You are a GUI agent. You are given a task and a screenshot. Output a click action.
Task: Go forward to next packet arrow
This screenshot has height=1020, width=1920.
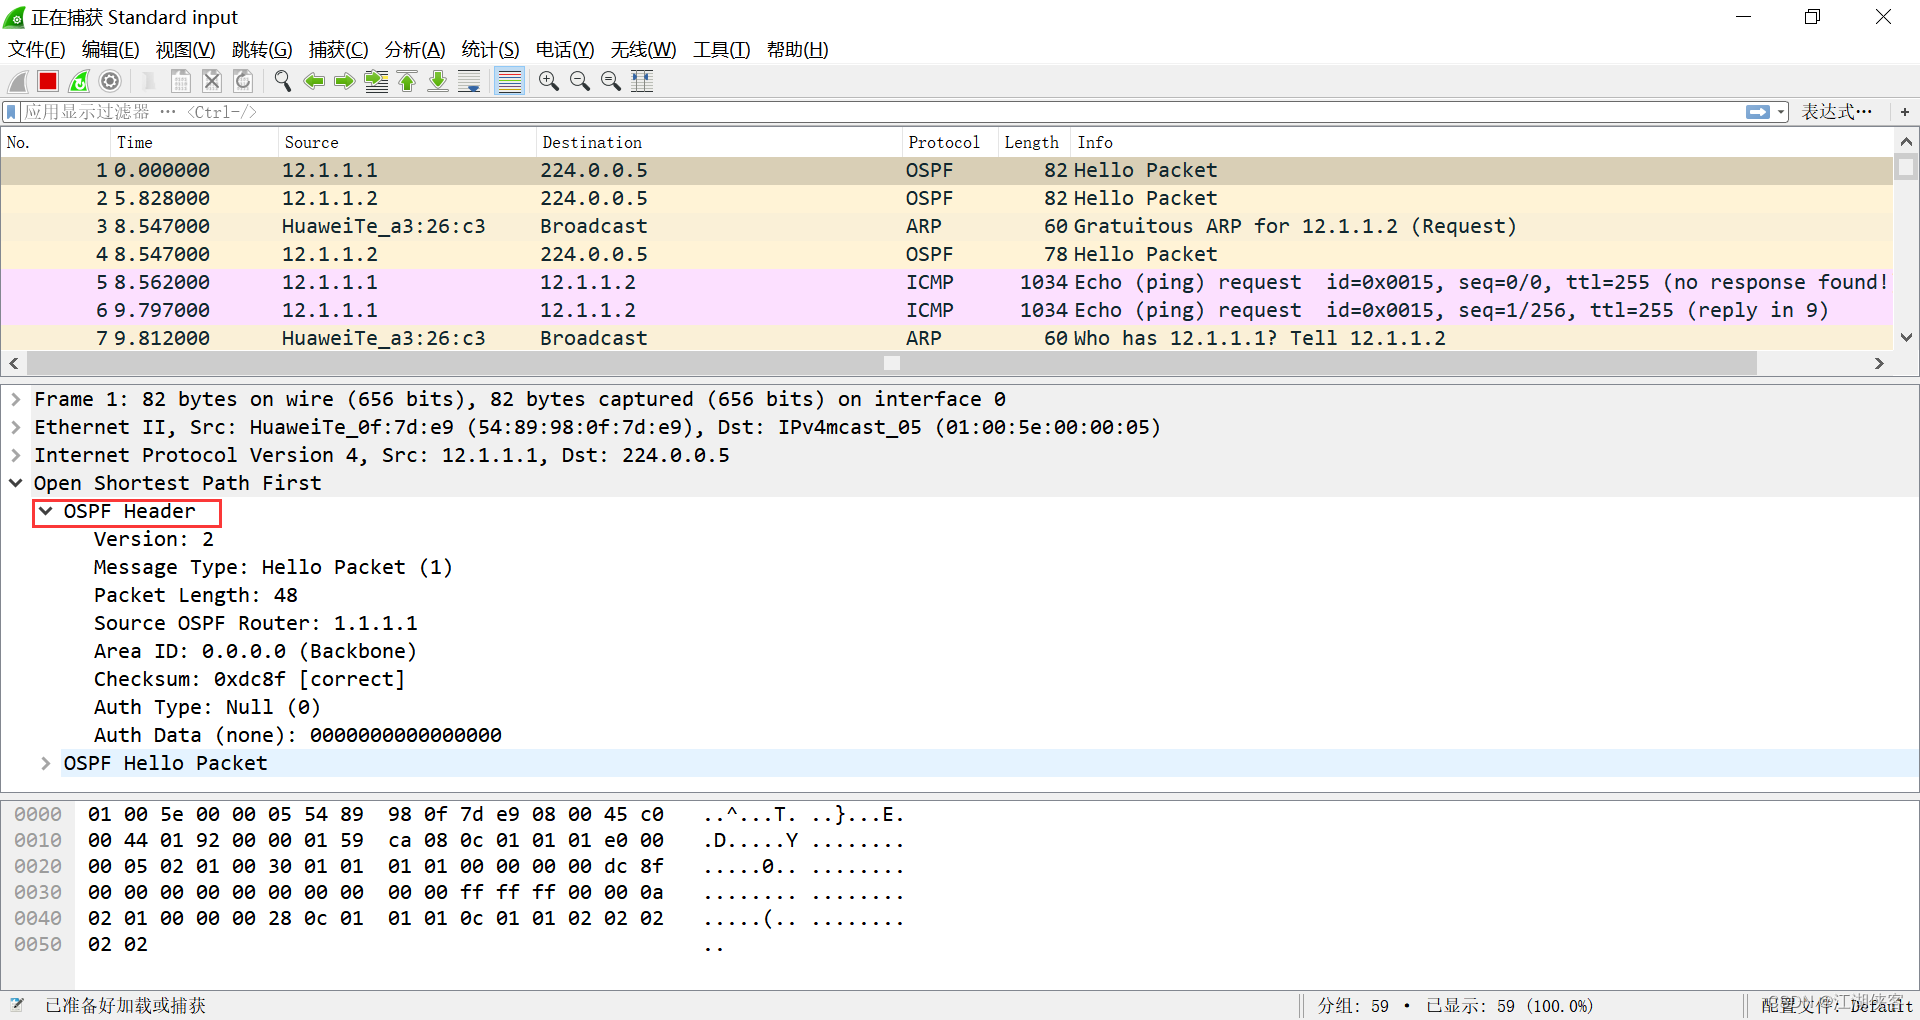coord(345,82)
